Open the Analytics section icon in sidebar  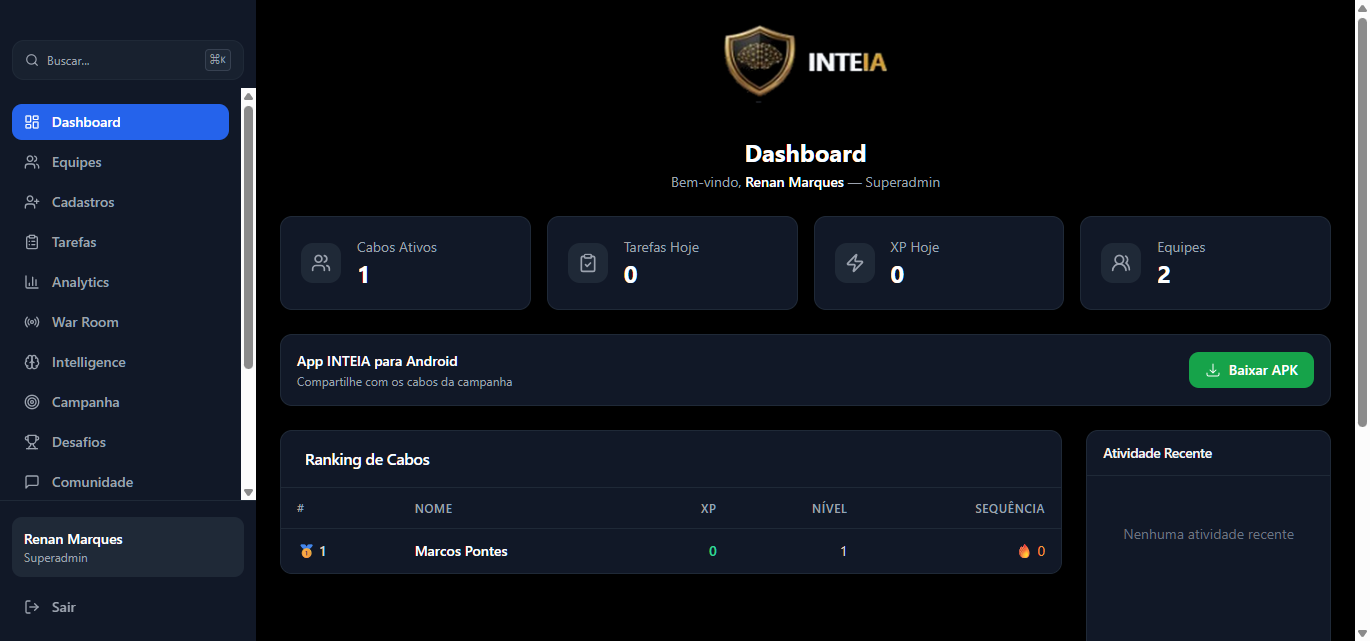33,282
